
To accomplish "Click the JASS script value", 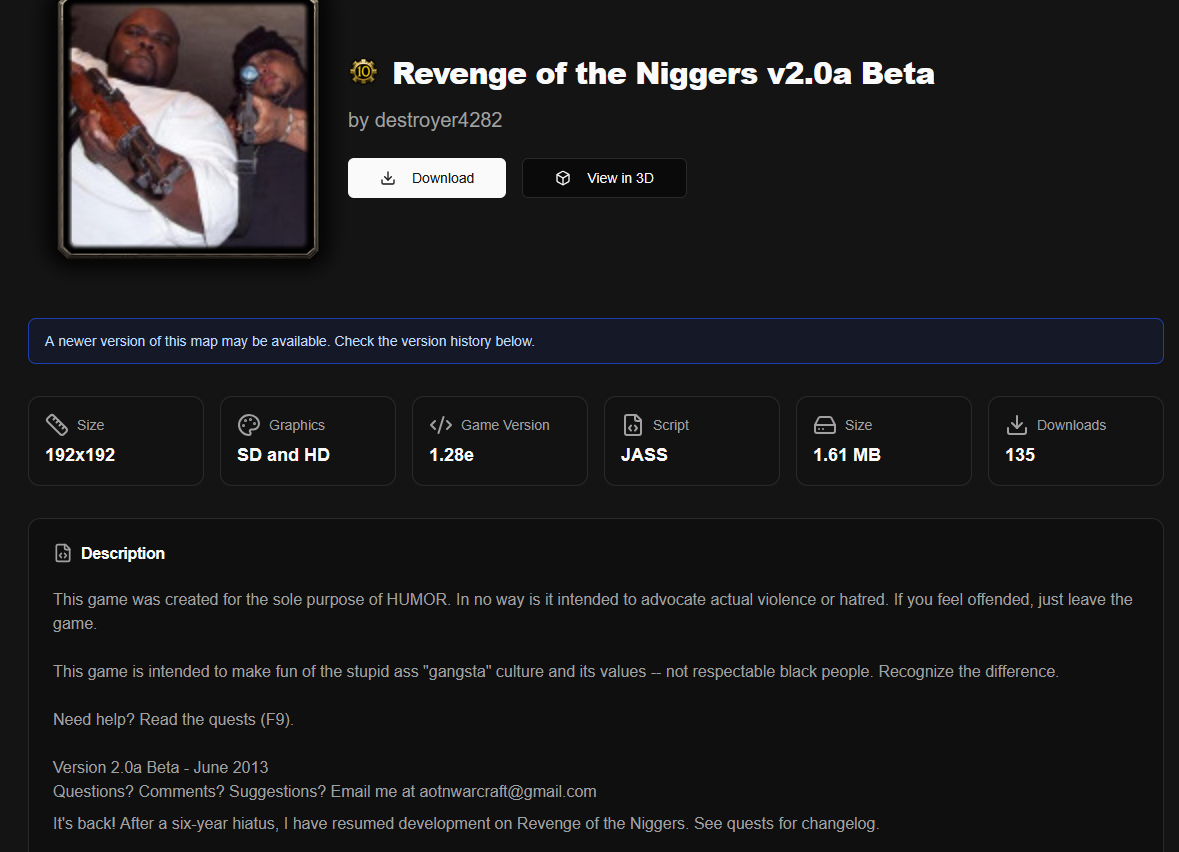I will click(644, 455).
